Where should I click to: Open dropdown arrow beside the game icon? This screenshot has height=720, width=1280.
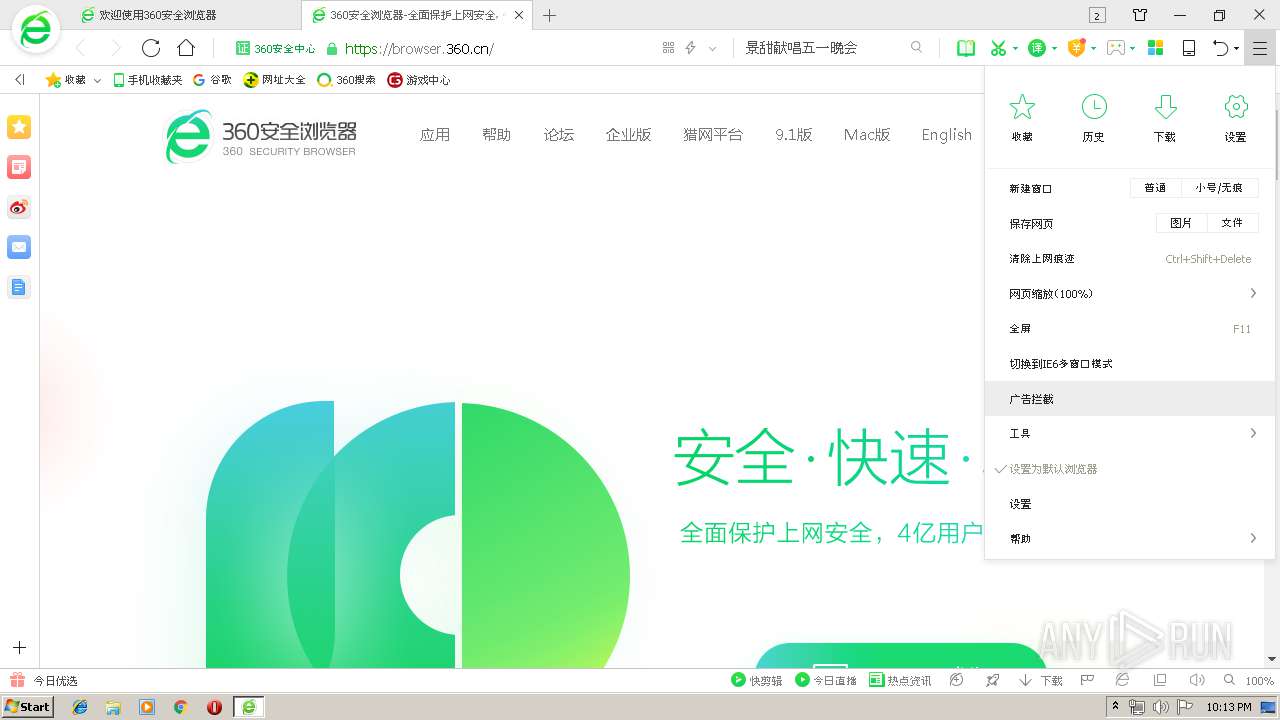pos(1133,48)
